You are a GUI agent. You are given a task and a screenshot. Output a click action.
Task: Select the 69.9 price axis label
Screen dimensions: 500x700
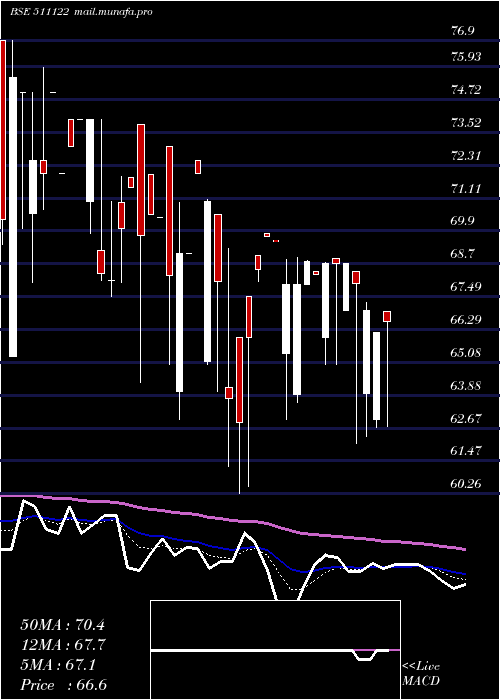(463, 221)
